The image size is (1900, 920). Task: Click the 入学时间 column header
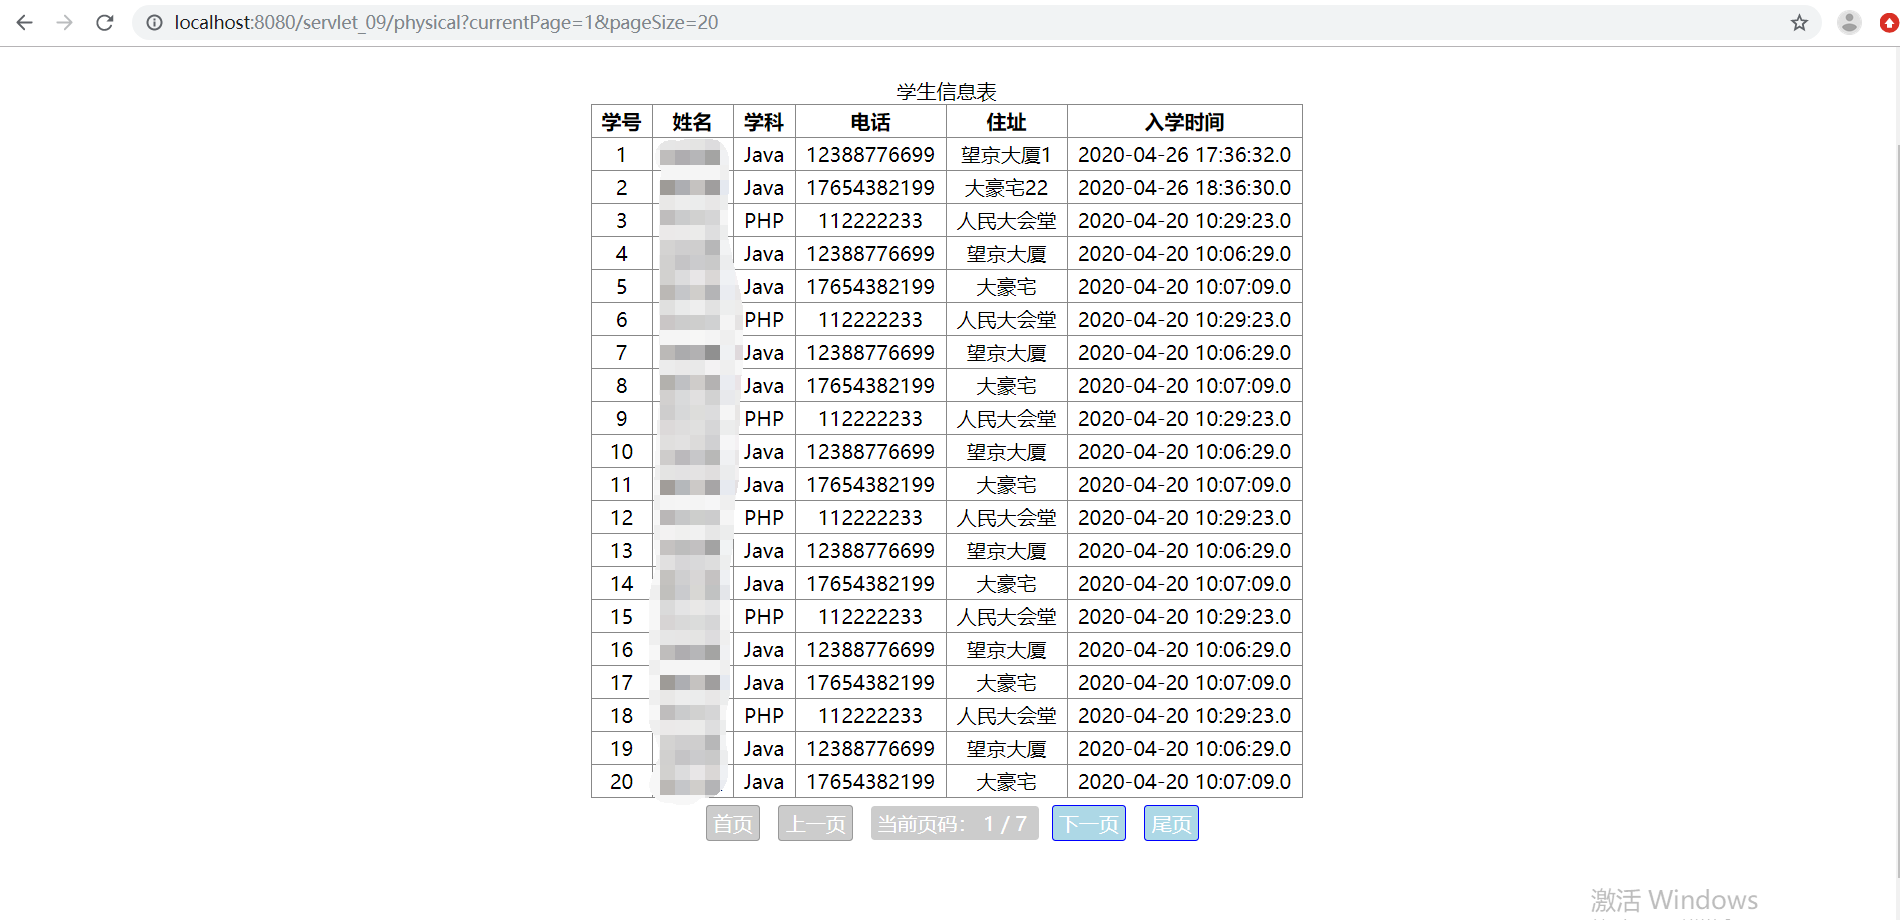pyautogui.click(x=1185, y=122)
